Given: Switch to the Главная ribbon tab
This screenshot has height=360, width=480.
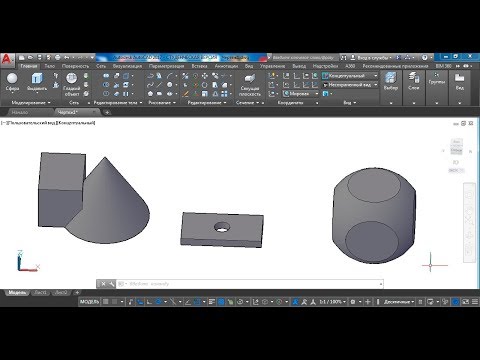Looking at the screenshot, I should (28, 66).
